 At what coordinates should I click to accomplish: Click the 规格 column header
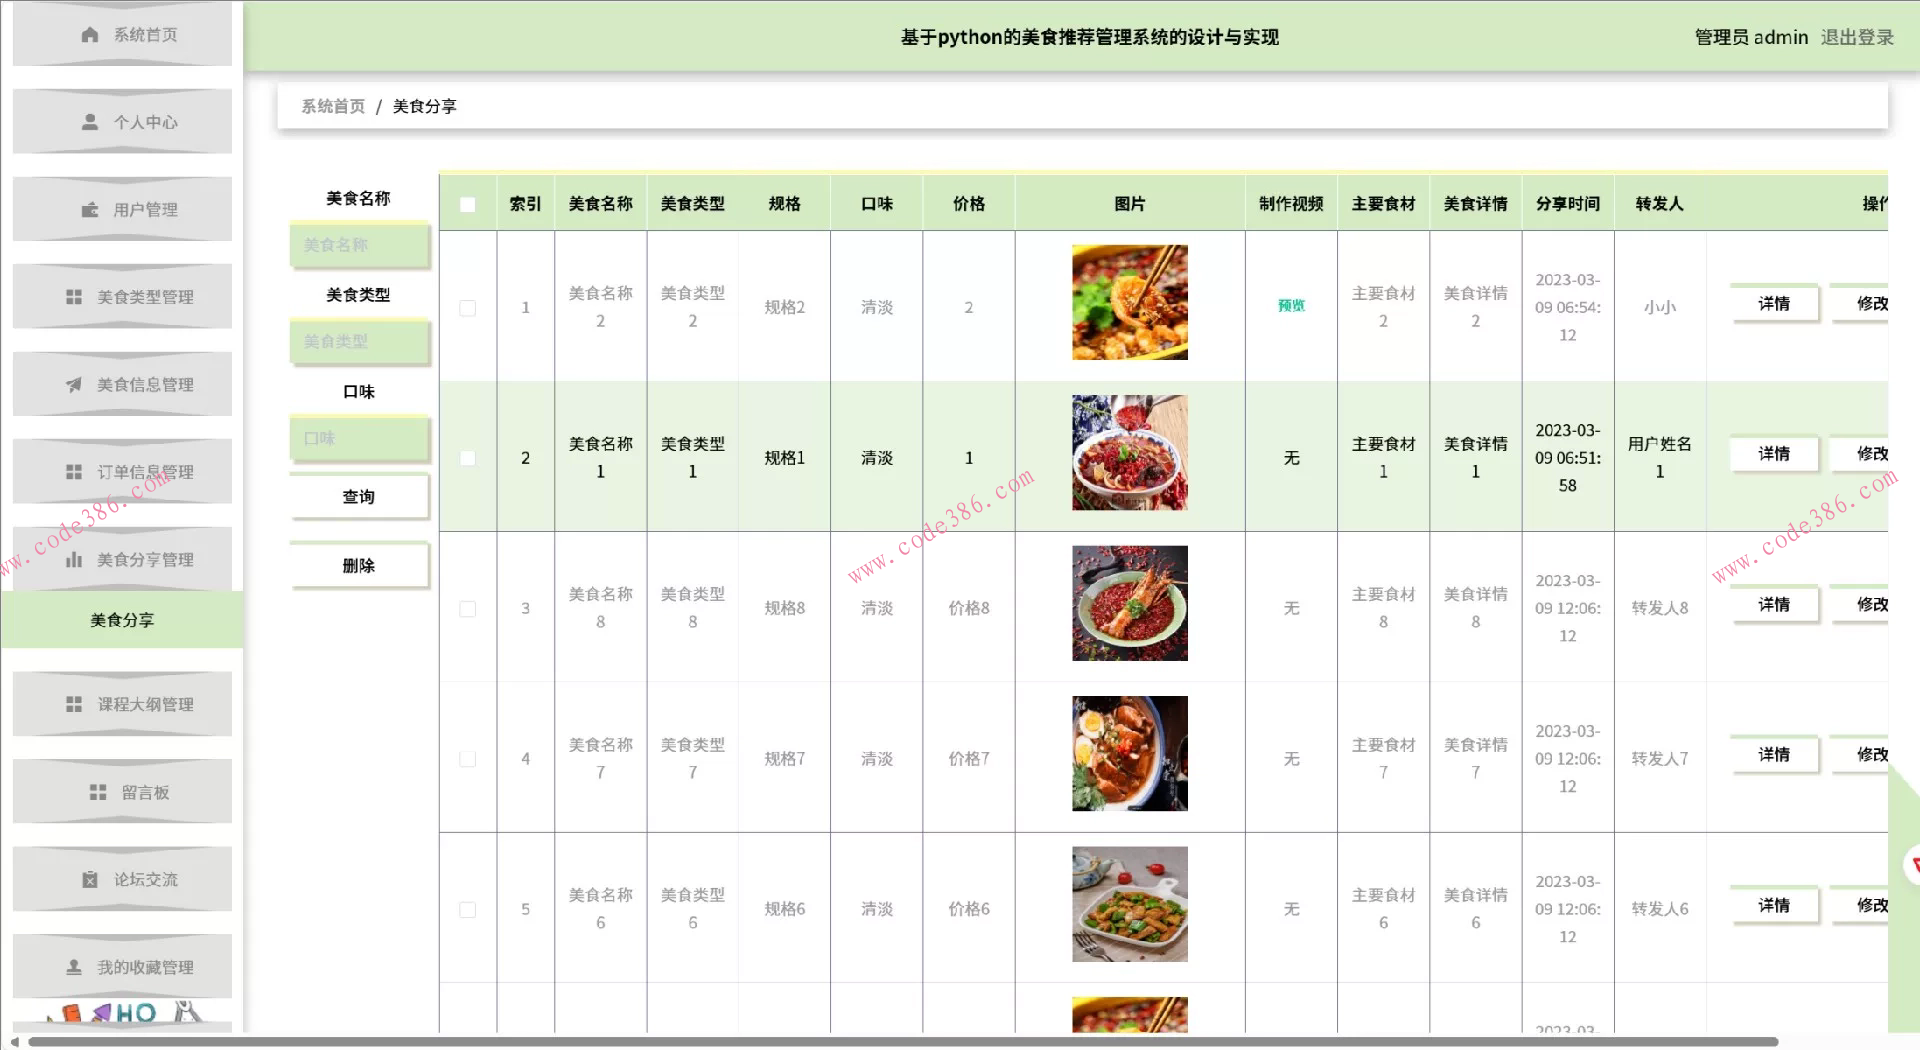tap(785, 204)
